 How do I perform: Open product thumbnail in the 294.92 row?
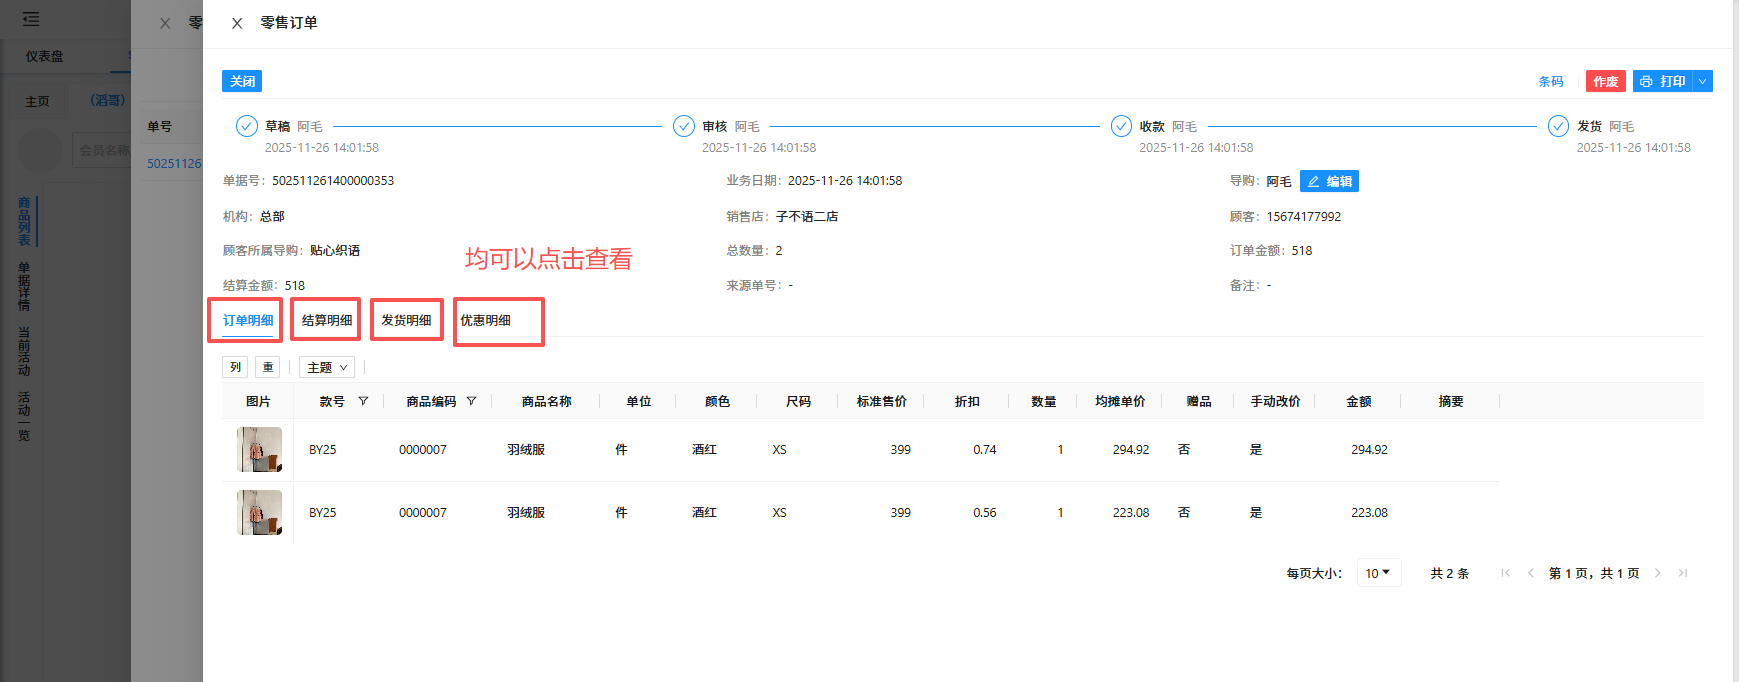(x=259, y=449)
